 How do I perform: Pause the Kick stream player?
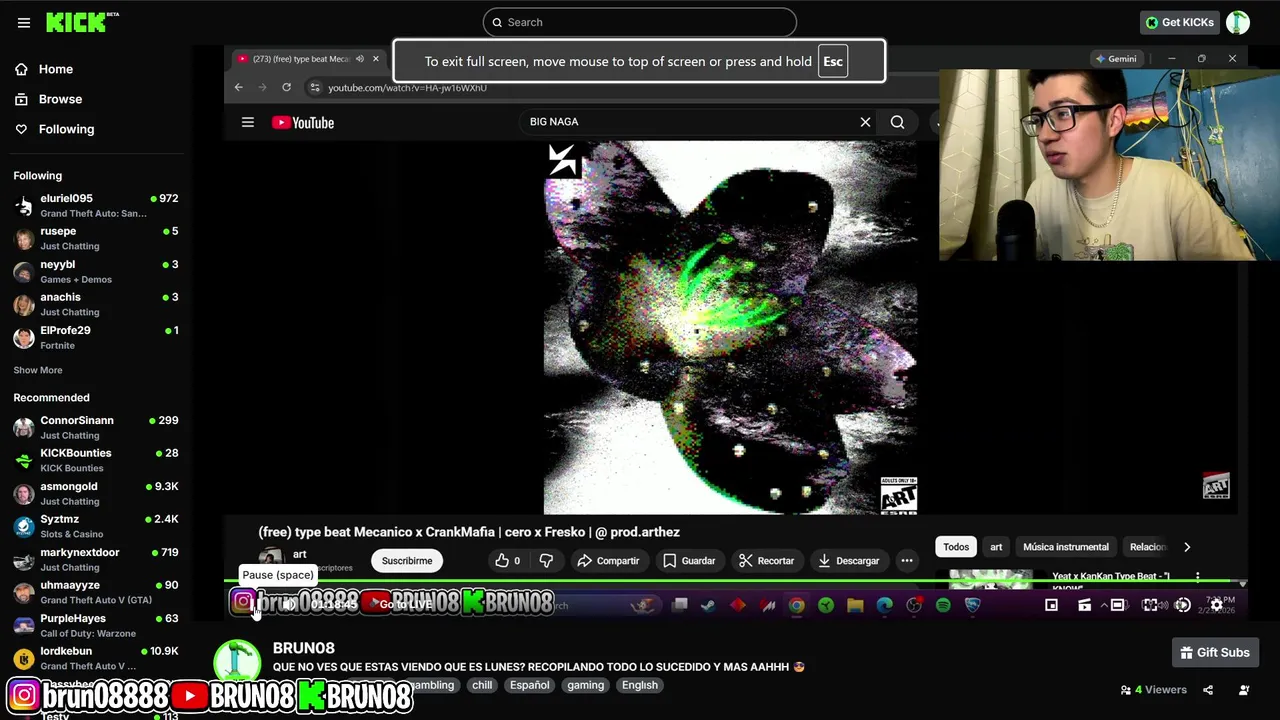pos(254,604)
